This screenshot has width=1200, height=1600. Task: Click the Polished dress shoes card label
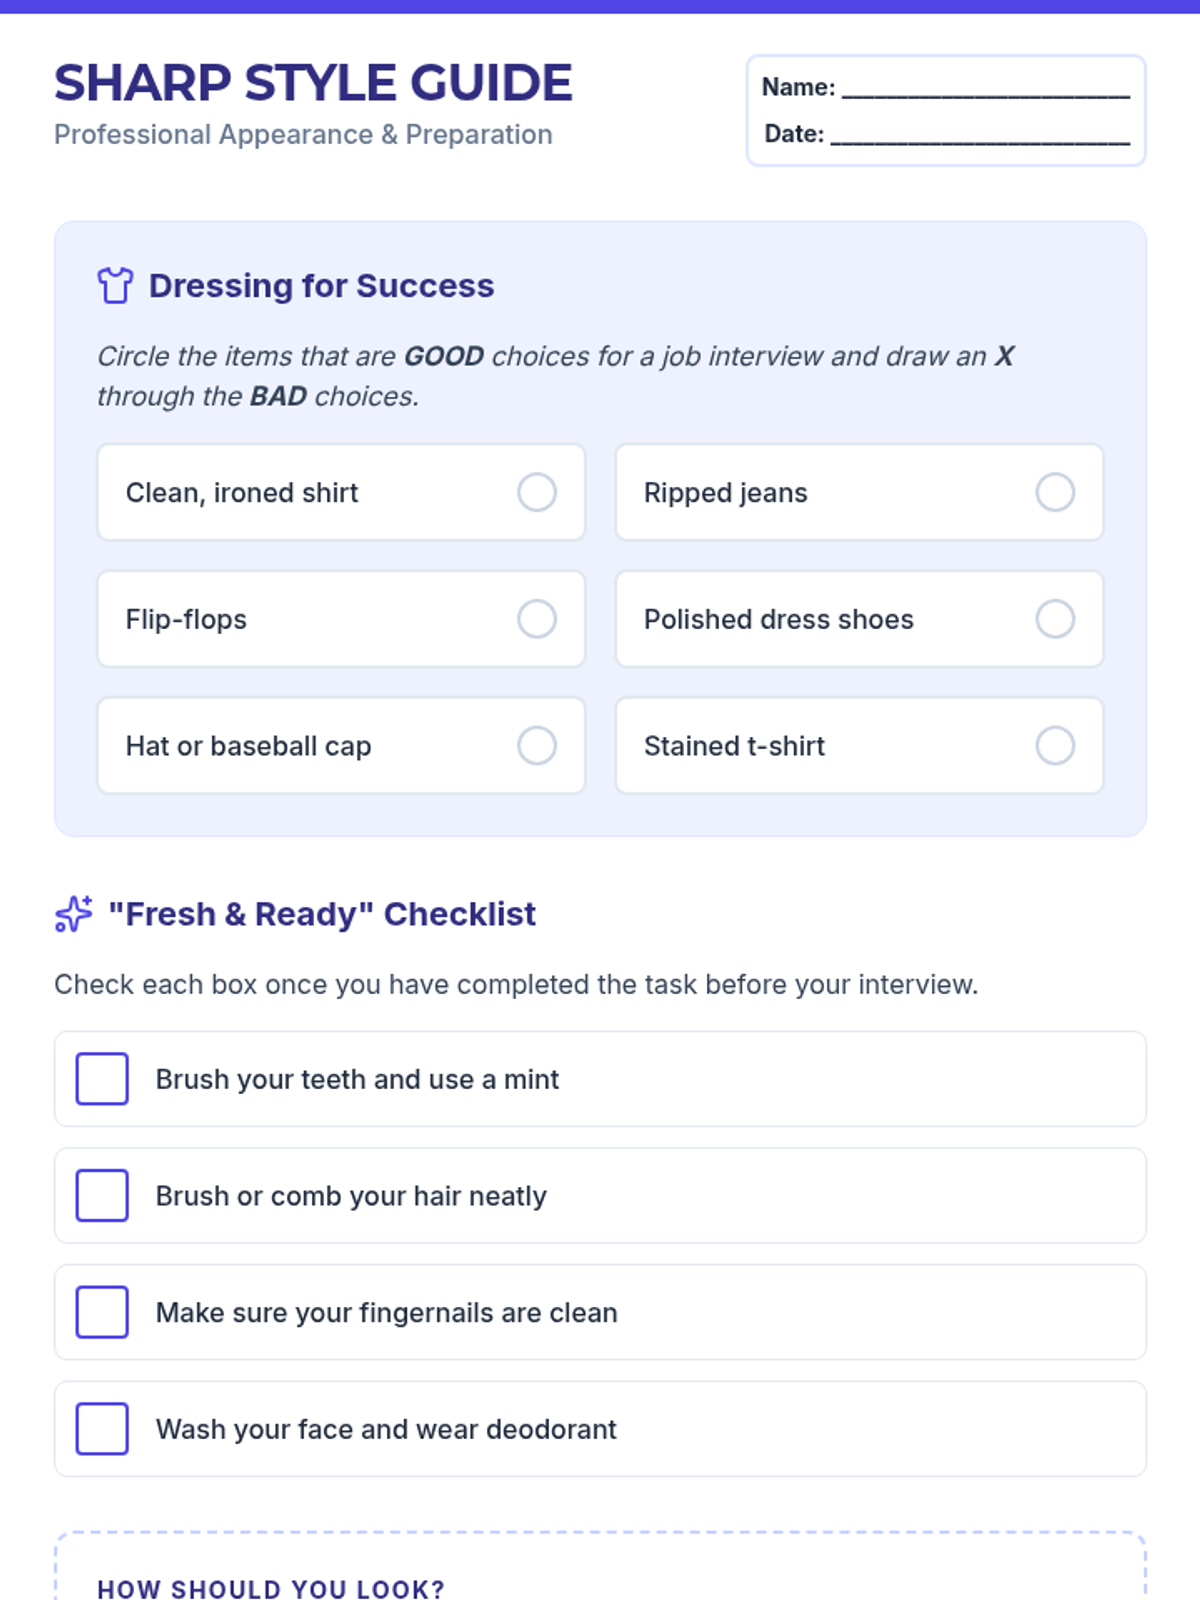(x=779, y=619)
